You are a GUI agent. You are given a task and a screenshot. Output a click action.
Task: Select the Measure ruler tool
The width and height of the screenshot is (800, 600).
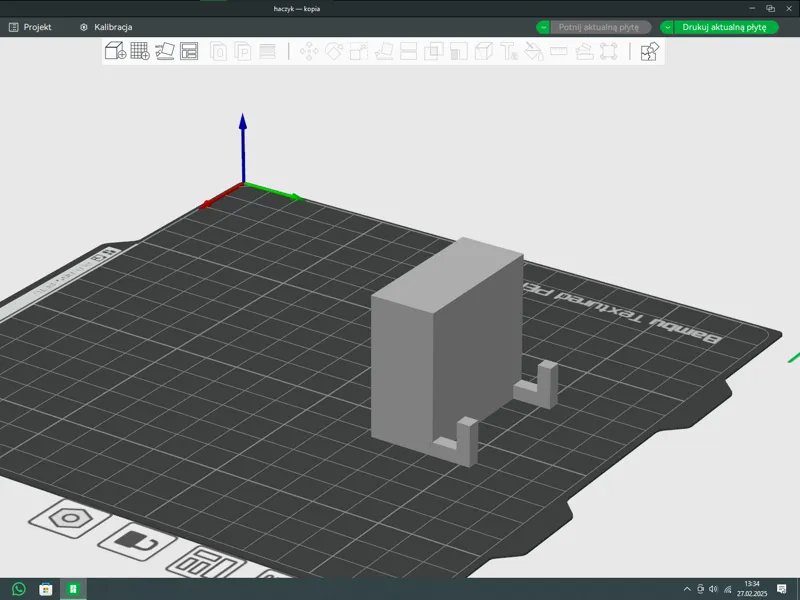click(559, 51)
